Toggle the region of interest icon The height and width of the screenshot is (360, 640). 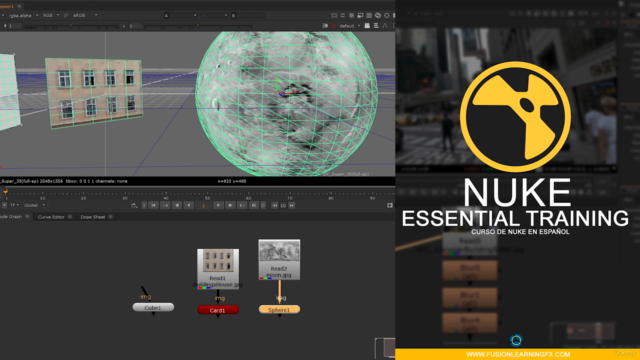point(343,16)
